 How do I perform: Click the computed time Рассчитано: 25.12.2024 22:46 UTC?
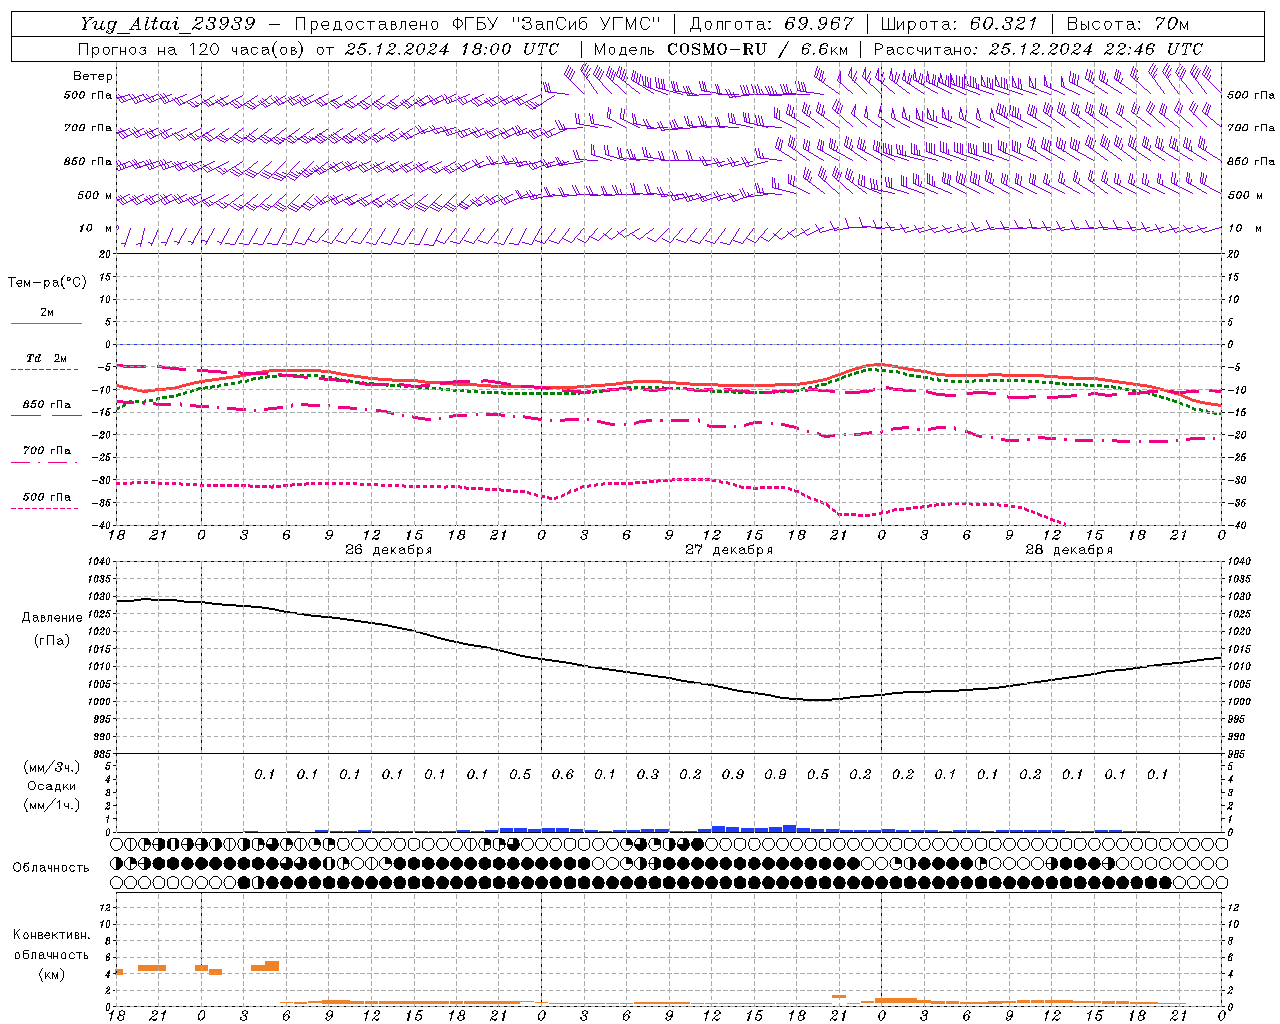coord(1038,49)
